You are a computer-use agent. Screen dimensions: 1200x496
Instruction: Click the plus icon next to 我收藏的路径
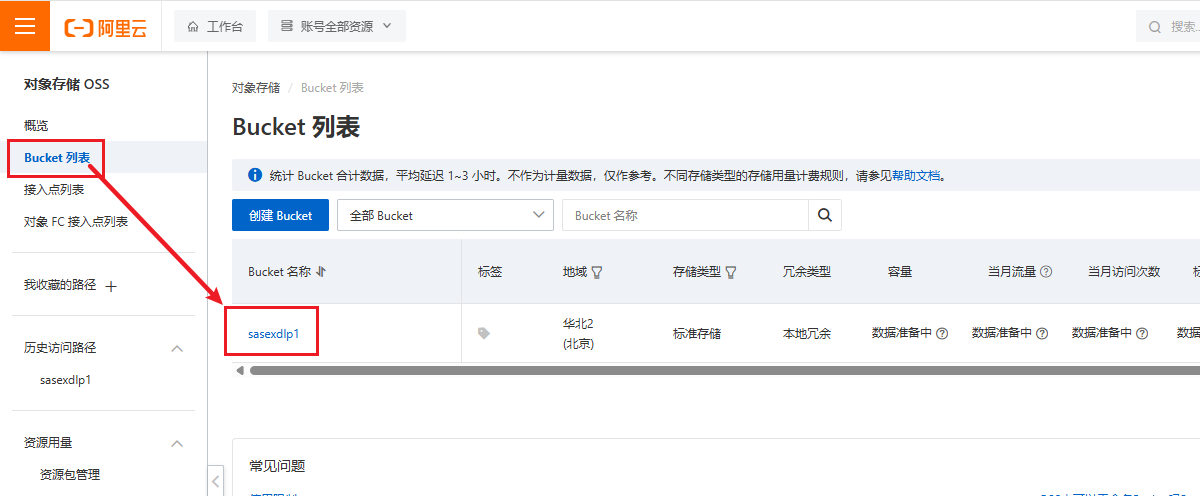(x=111, y=286)
